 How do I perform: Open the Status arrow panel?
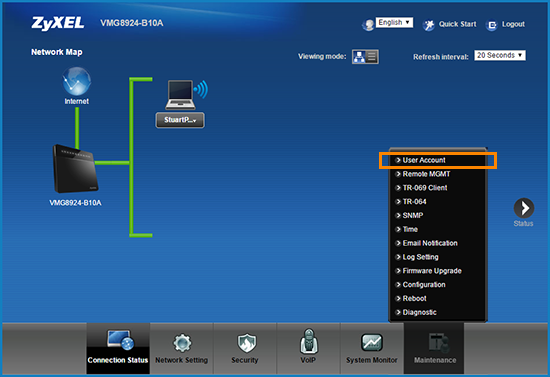click(x=524, y=208)
